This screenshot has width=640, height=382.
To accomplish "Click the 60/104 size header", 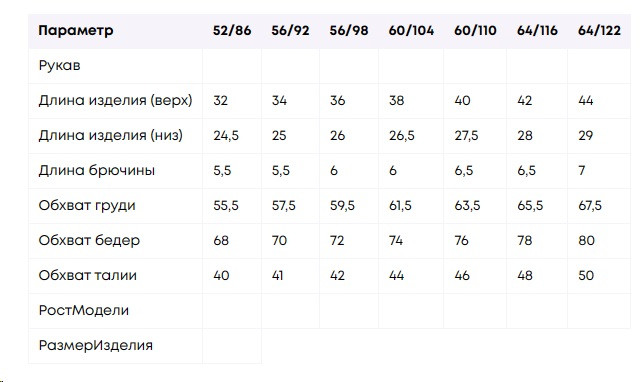I will (x=411, y=31).
